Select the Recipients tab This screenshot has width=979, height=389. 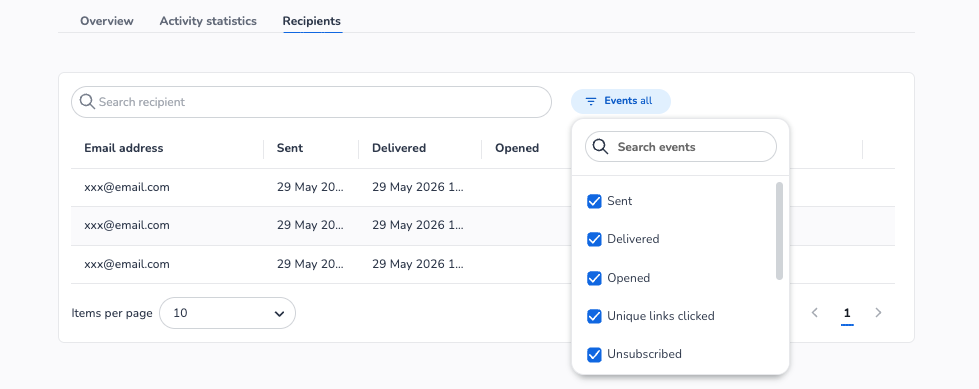pyautogui.click(x=312, y=21)
